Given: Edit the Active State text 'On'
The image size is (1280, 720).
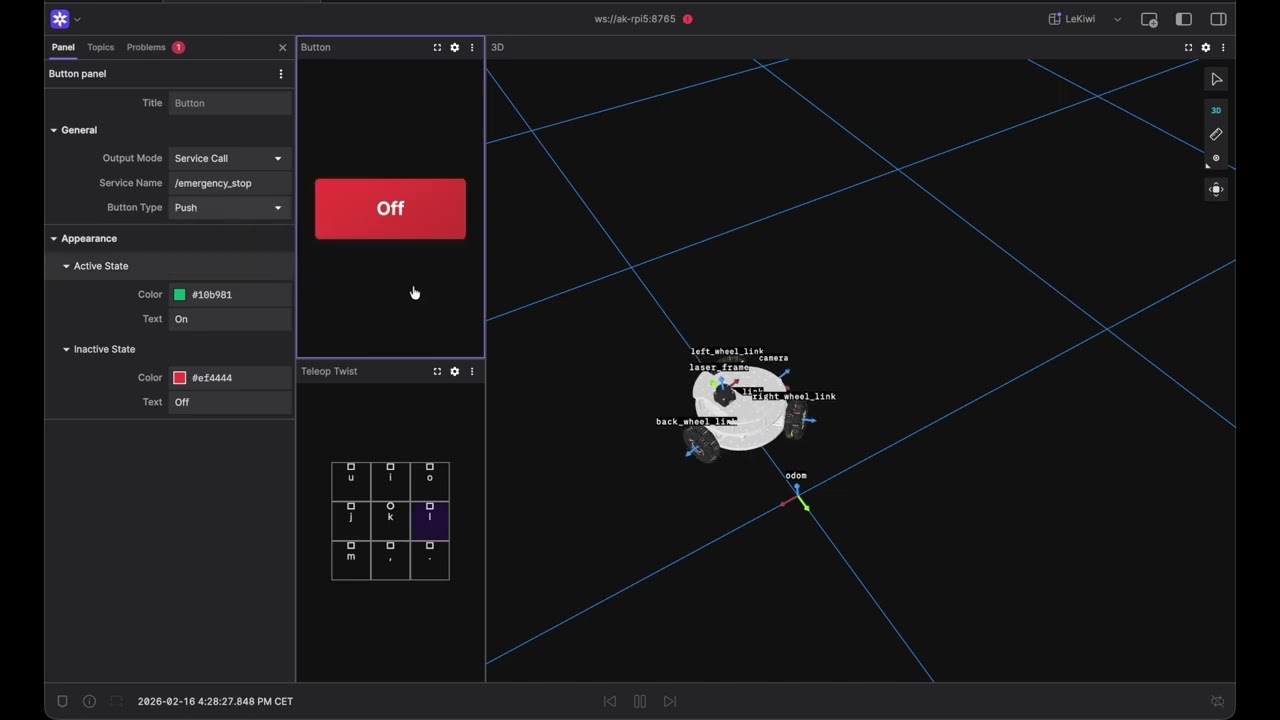Looking at the screenshot, I should click(x=230, y=319).
